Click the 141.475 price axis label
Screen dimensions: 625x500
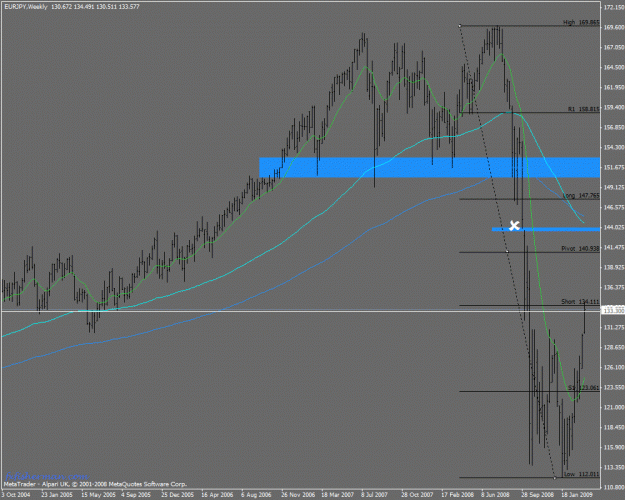614,247
